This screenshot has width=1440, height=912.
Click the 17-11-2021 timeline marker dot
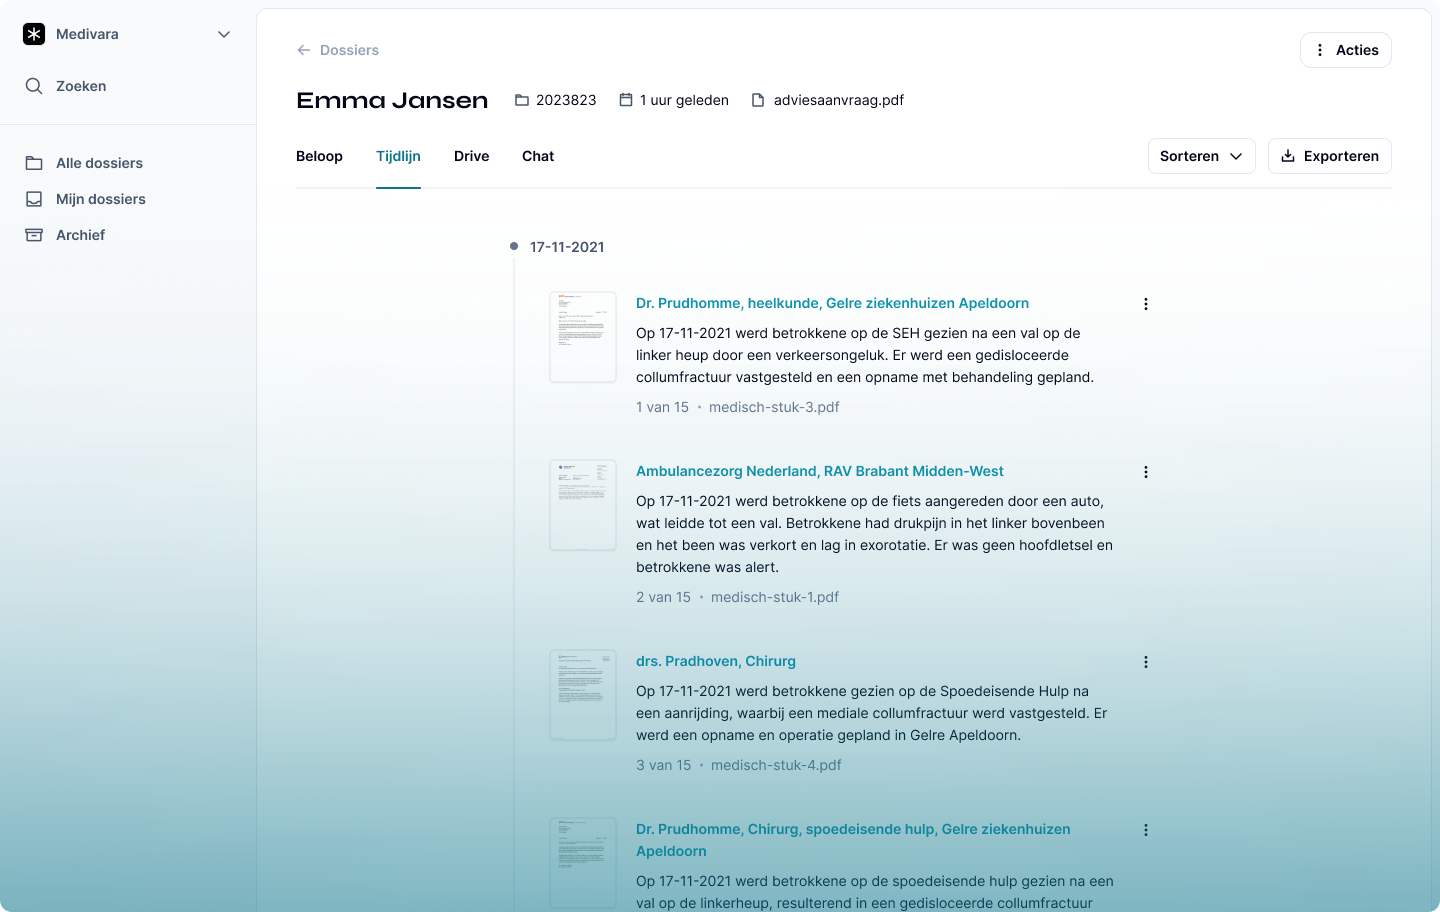514,245
